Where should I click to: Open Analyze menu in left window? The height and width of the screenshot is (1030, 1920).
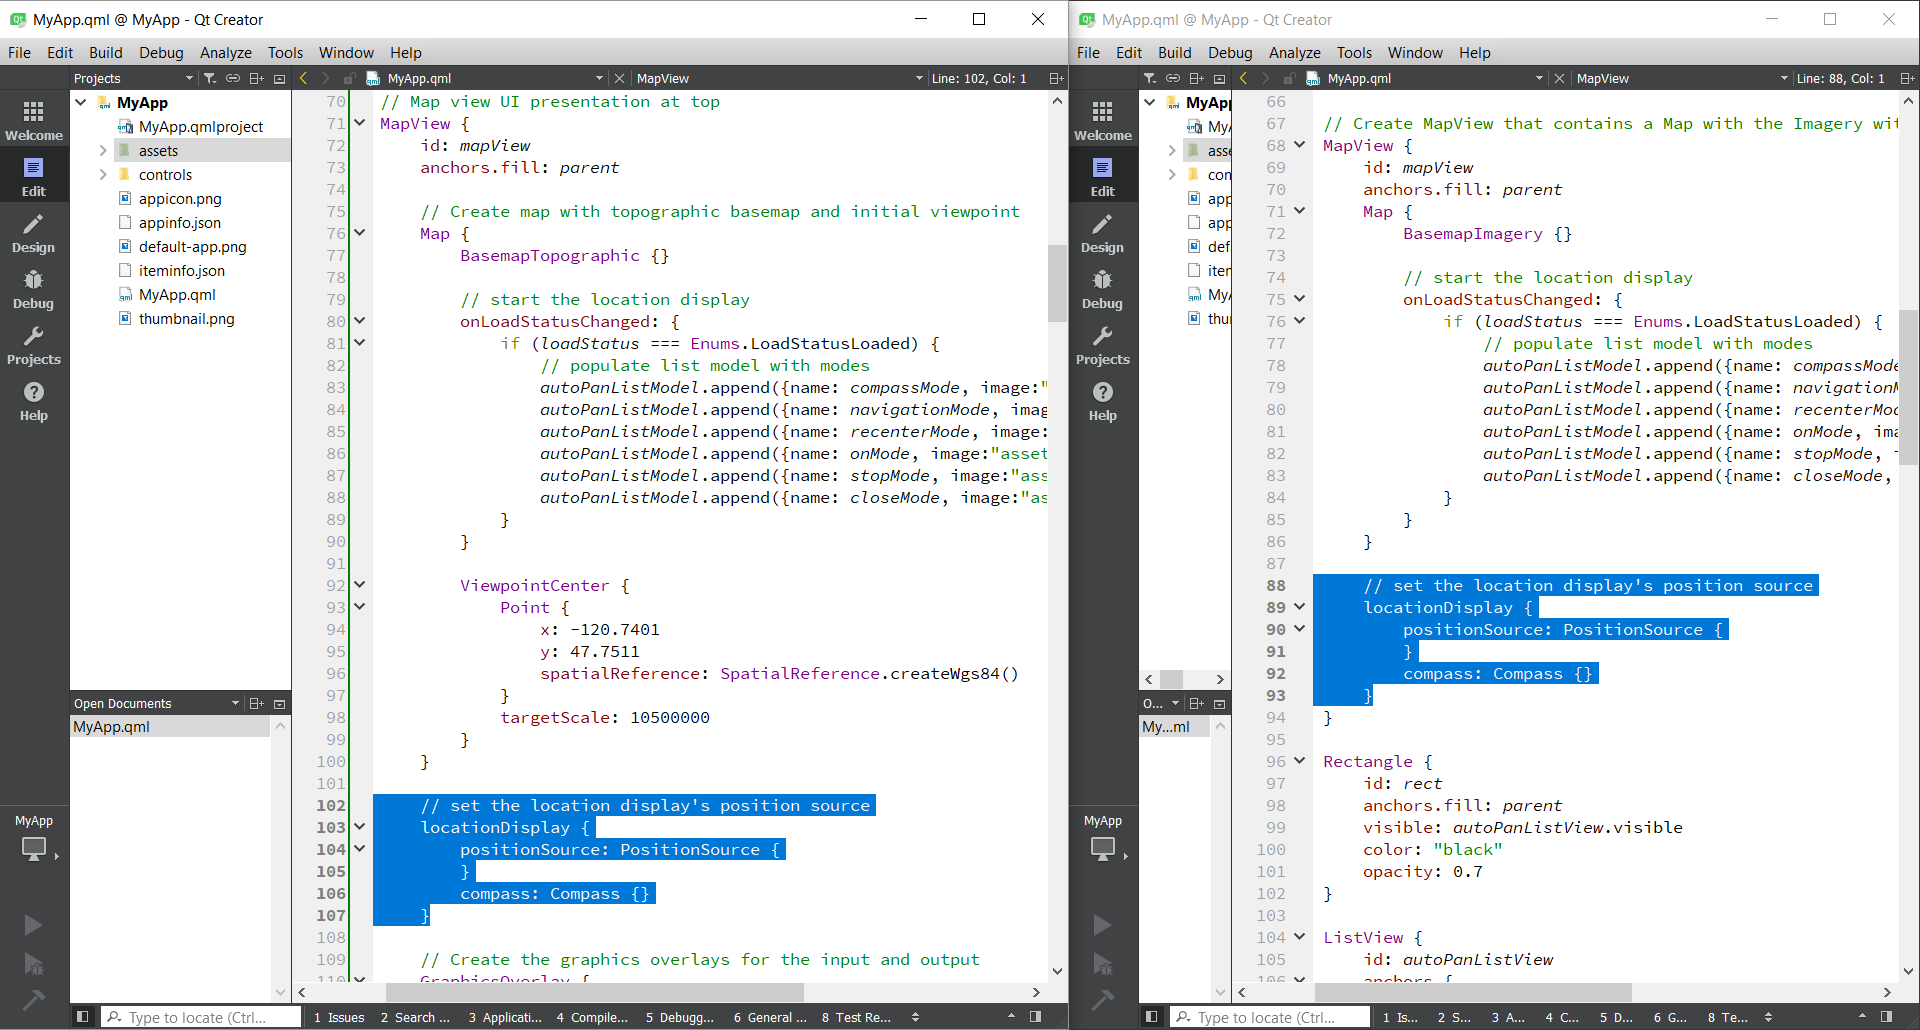tap(226, 53)
